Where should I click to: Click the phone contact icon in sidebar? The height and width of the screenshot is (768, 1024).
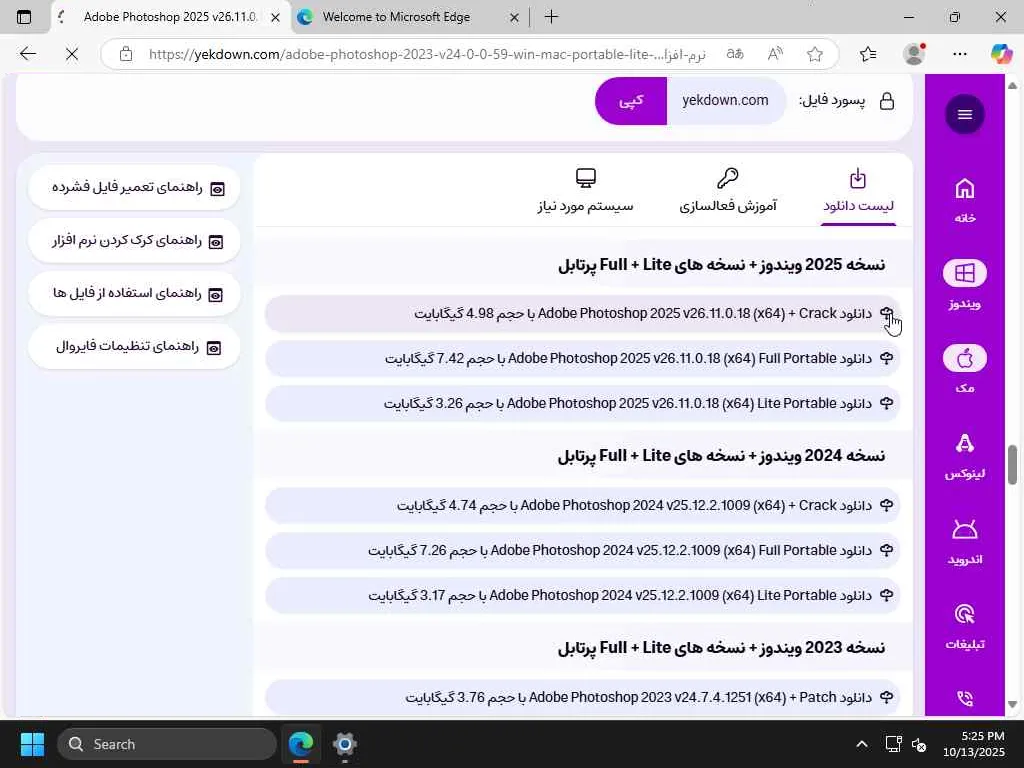click(965, 699)
